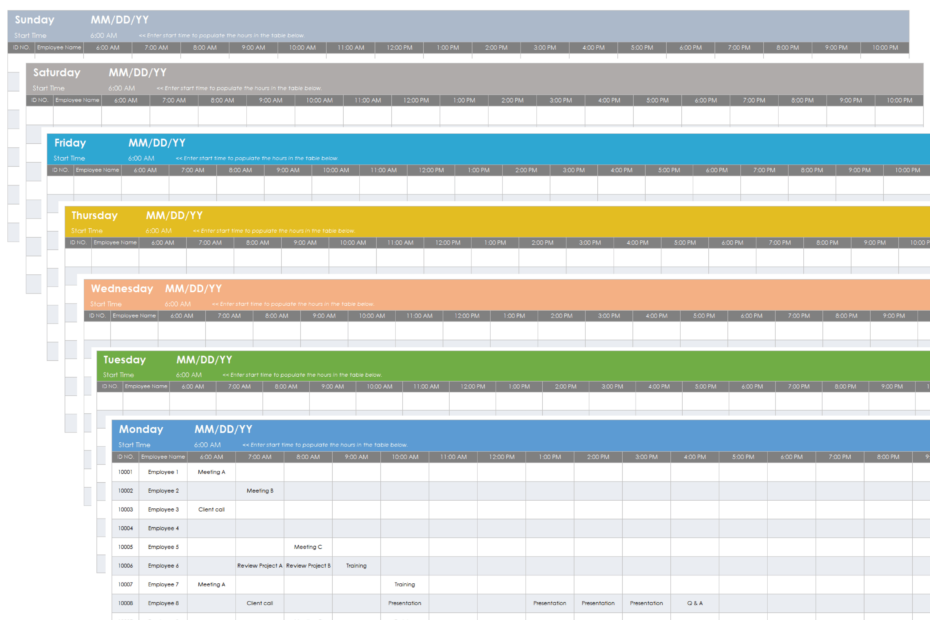Select ID cell 10001
The height and width of the screenshot is (620, 930).
(x=125, y=472)
